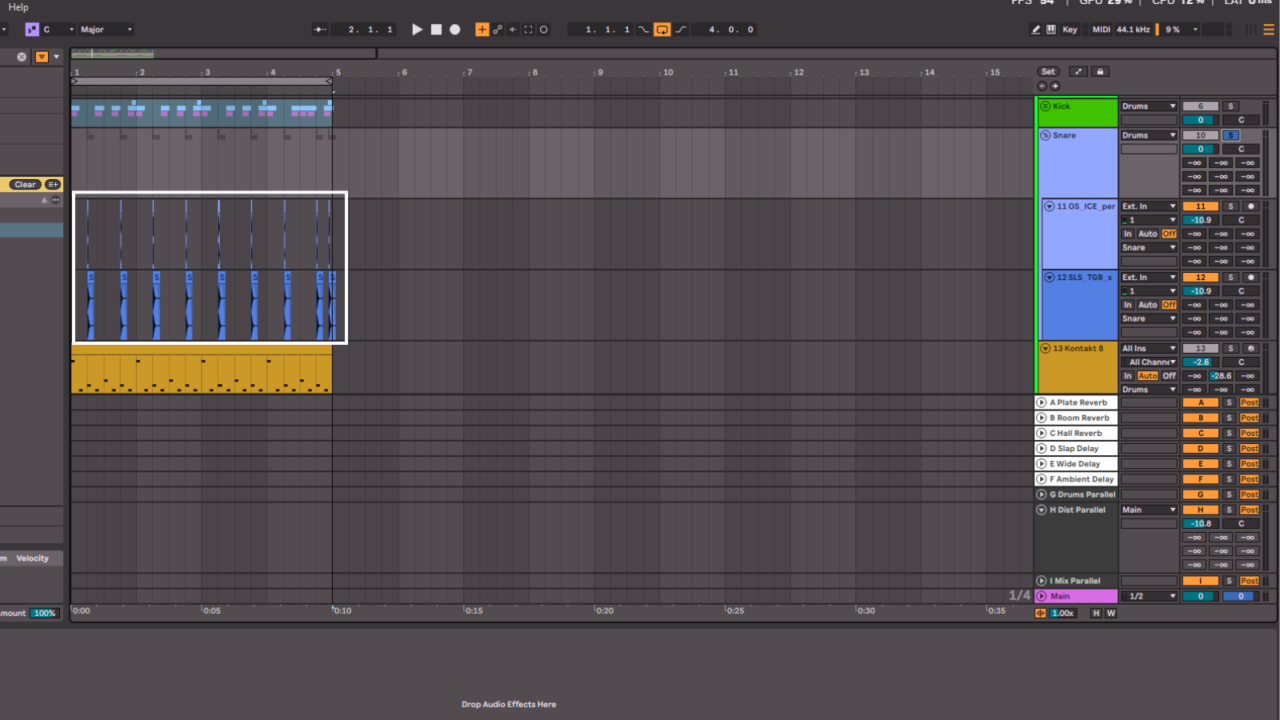The height and width of the screenshot is (720, 1280).
Task: Toggle the purple Scale Mode button
Action: tap(32, 30)
